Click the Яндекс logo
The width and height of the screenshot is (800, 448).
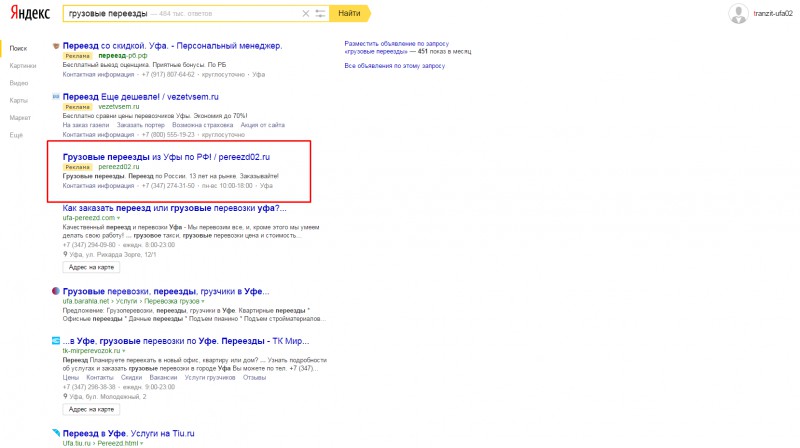point(30,13)
